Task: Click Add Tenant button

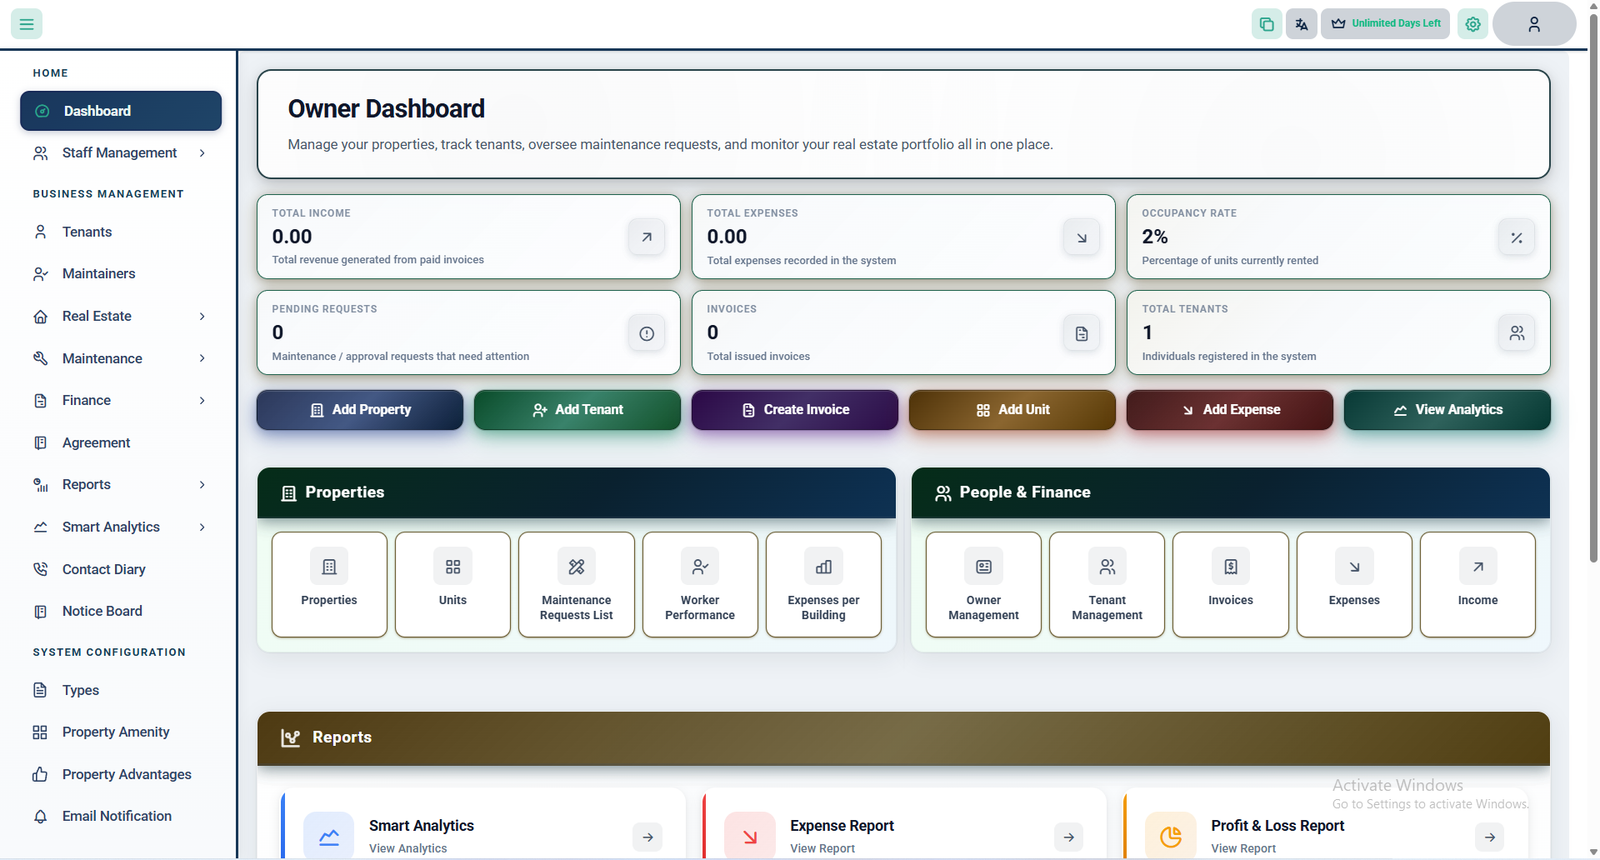Action: [577, 410]
